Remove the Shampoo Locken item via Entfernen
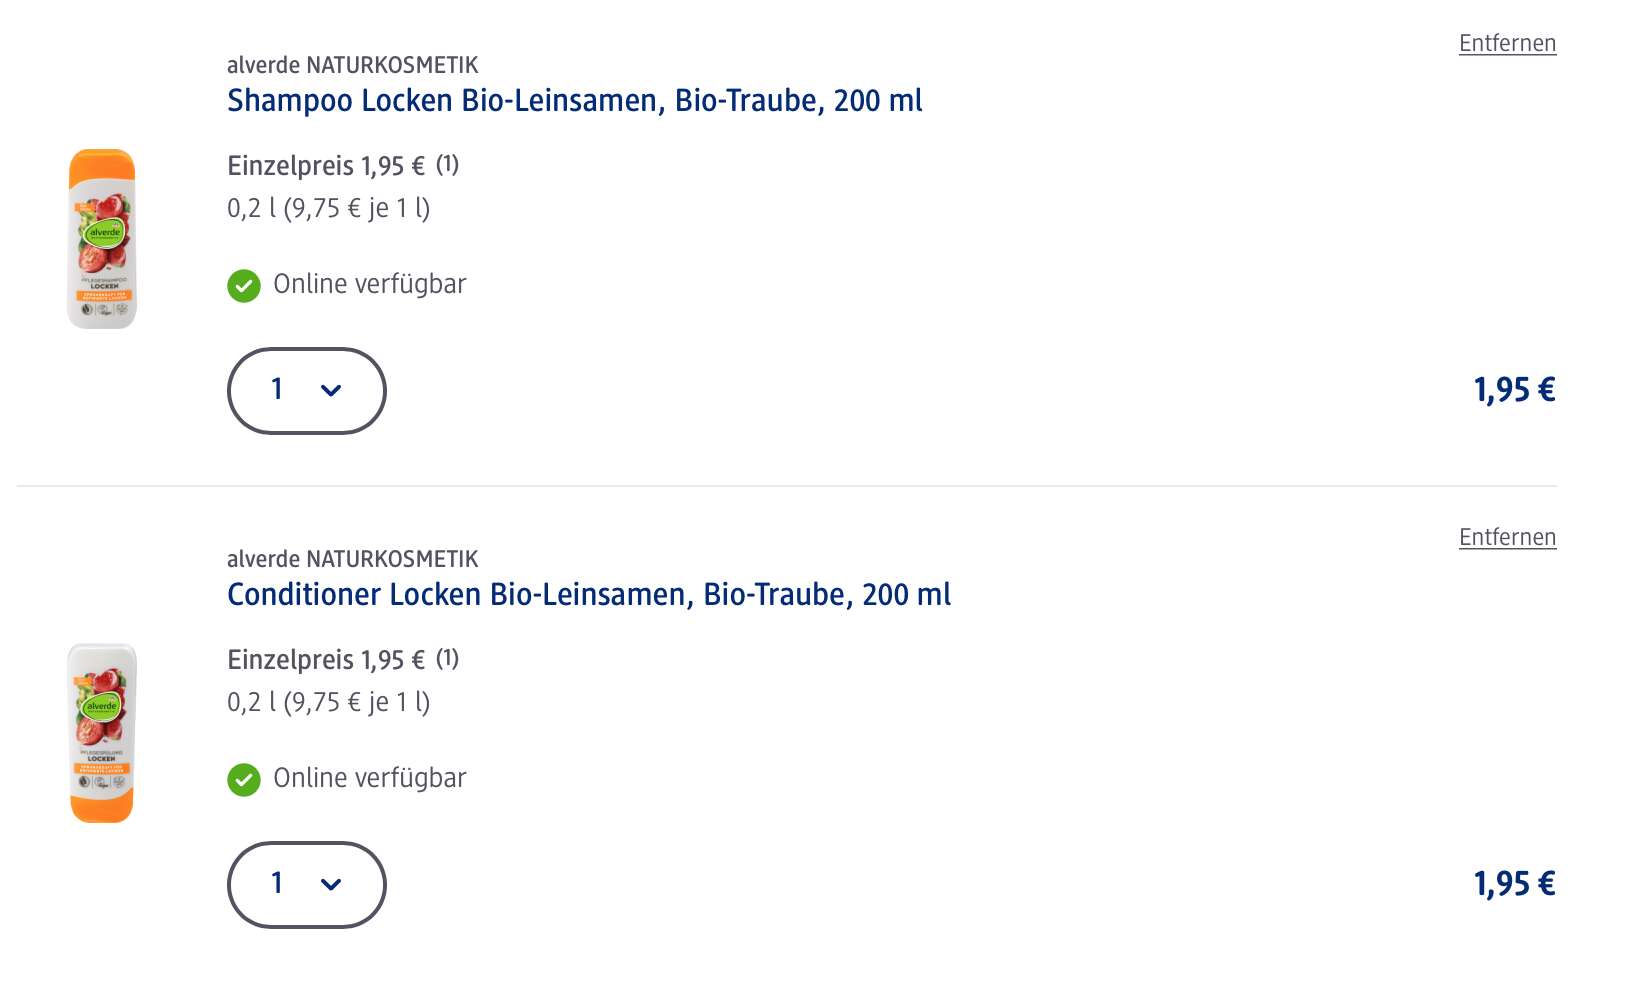 click(1507, 43)
